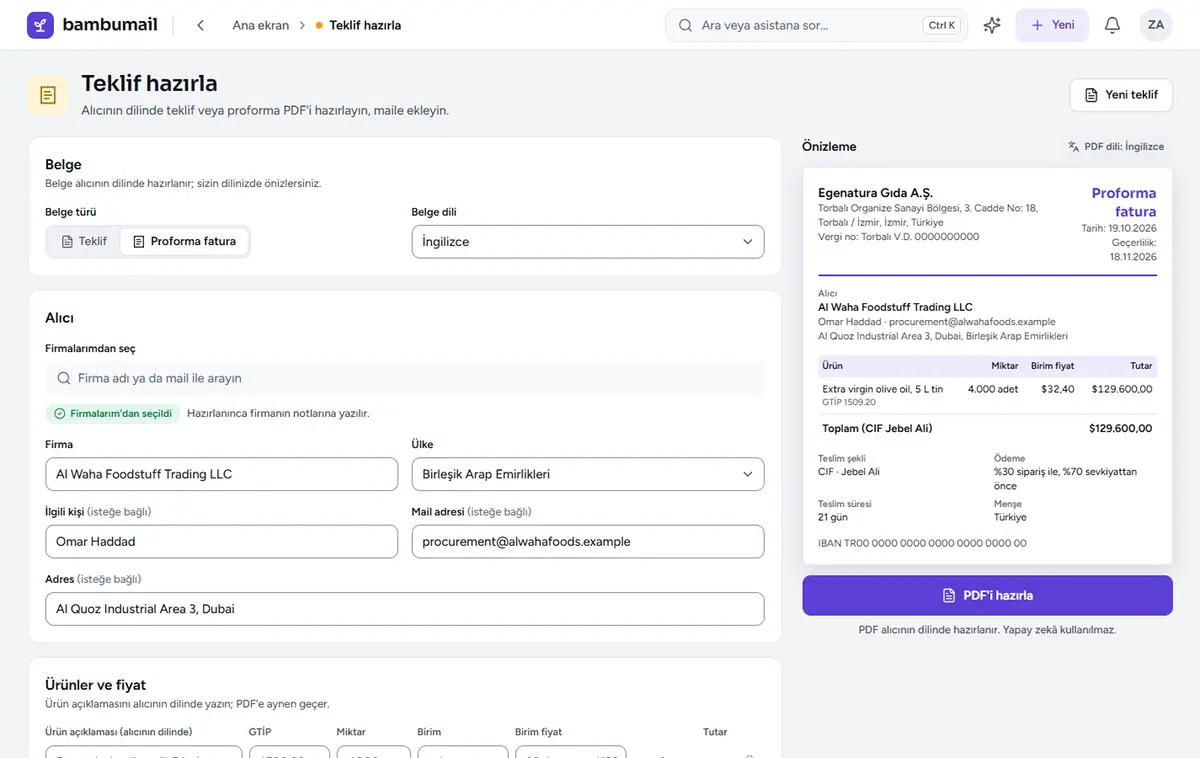Click the Proforma fatura heading in the preview

[1124, 202]
